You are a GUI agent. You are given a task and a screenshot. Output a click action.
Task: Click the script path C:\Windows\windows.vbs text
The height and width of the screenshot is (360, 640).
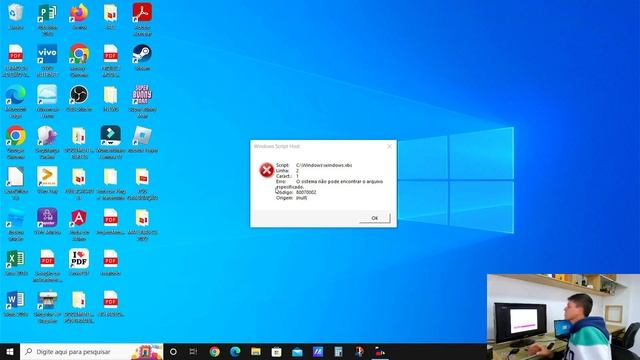pyautogui.click(x=324, y=165)
